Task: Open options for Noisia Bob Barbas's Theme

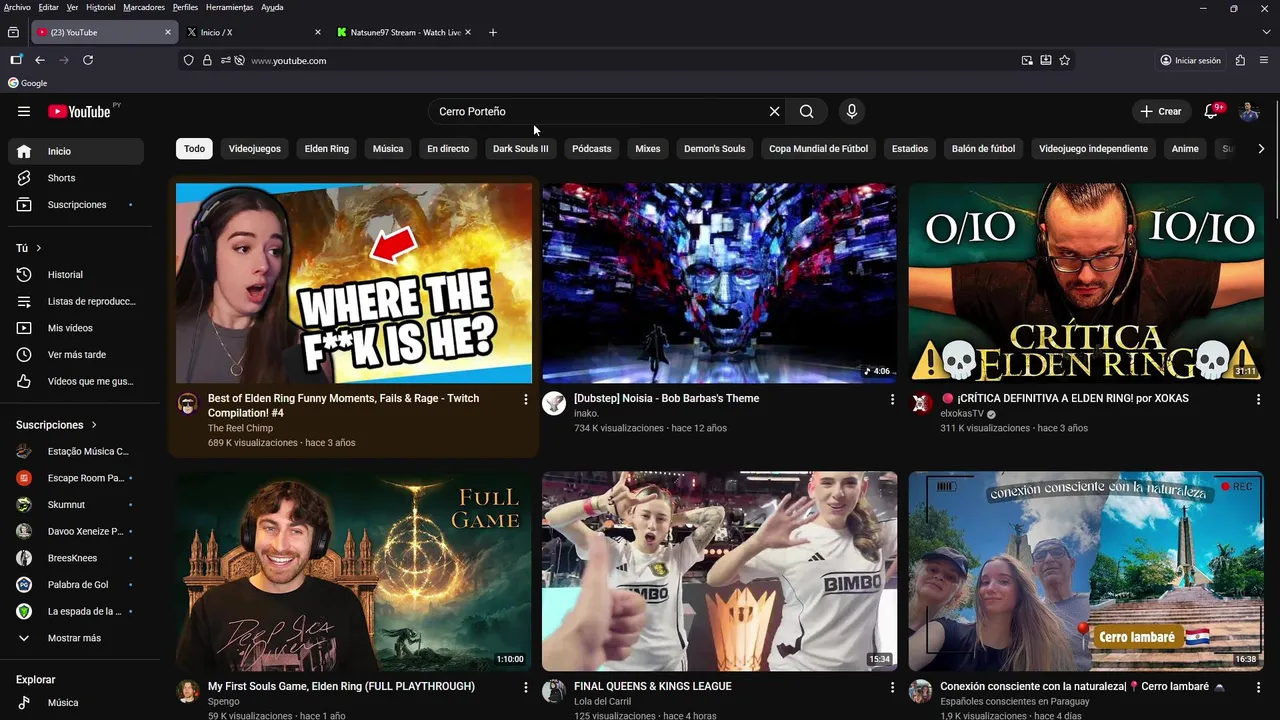Action: coord(892,399)
